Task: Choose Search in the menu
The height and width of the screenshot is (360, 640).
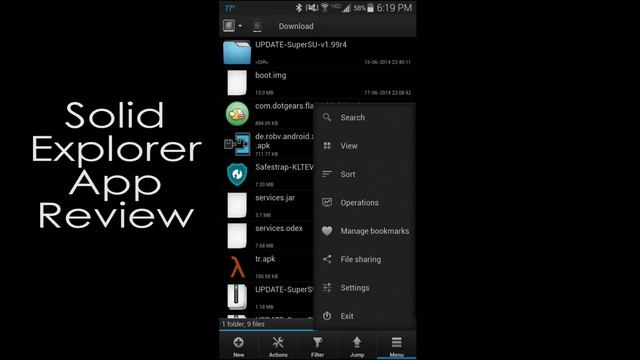Action: point(353,118)
